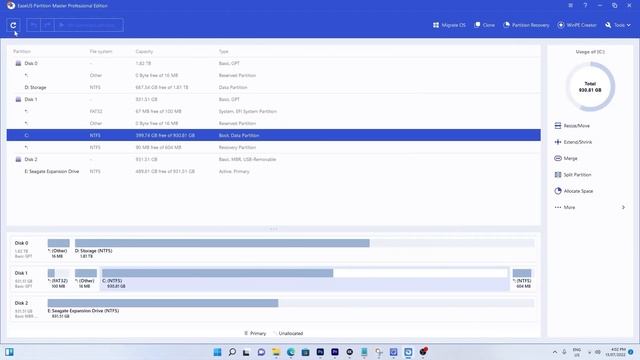Select the Recovery Partition row
Screen dimensions: 640x360
273,147
